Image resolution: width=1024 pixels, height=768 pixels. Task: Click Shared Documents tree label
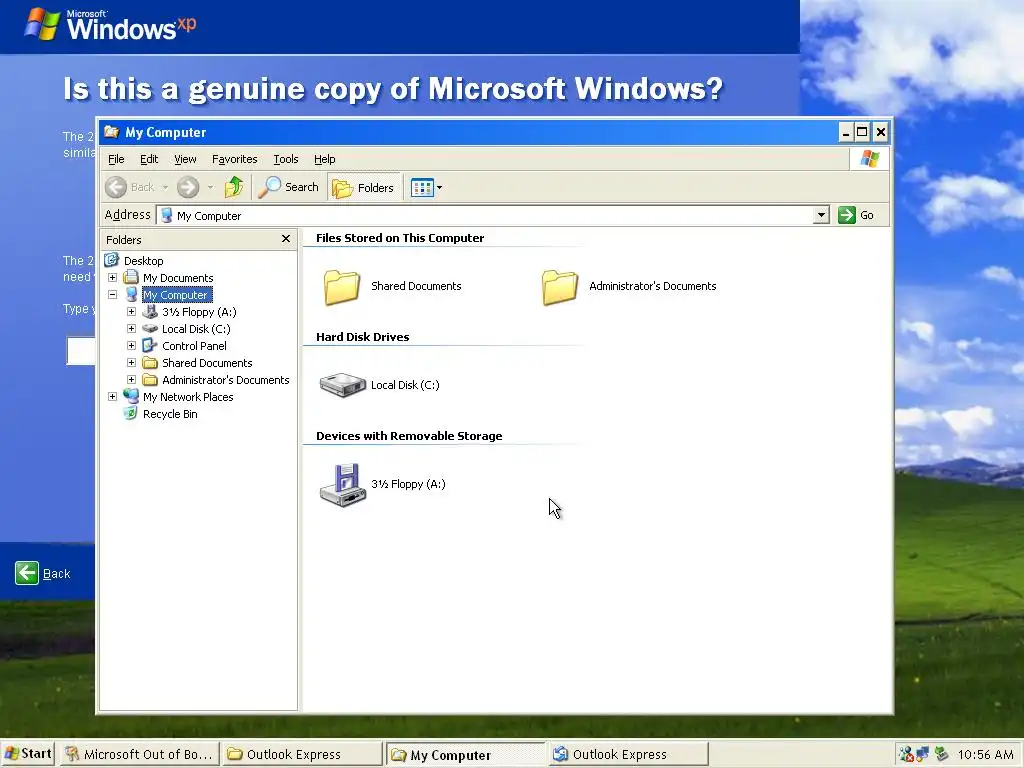[207, 362]
